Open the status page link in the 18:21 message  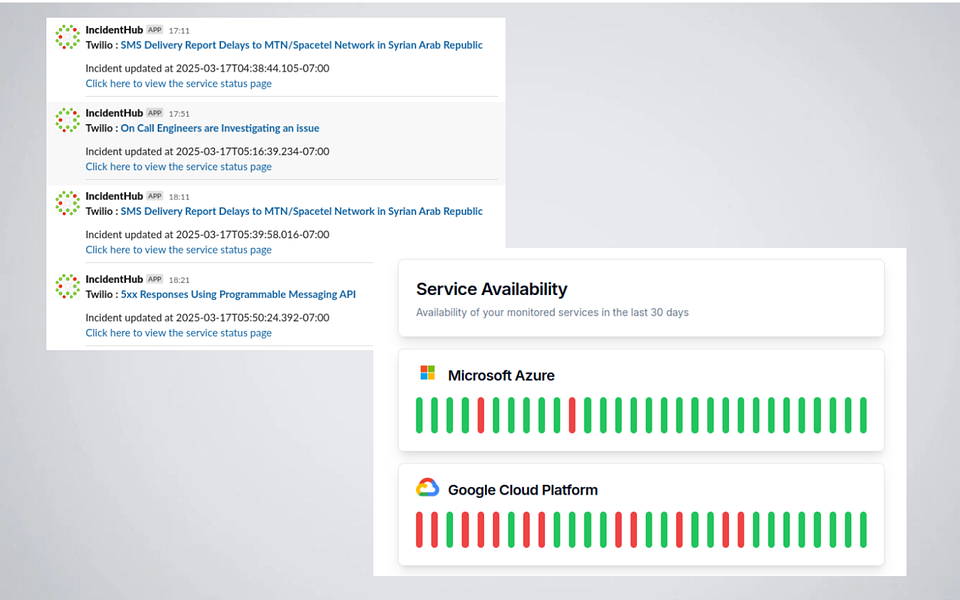click(178, 333)
